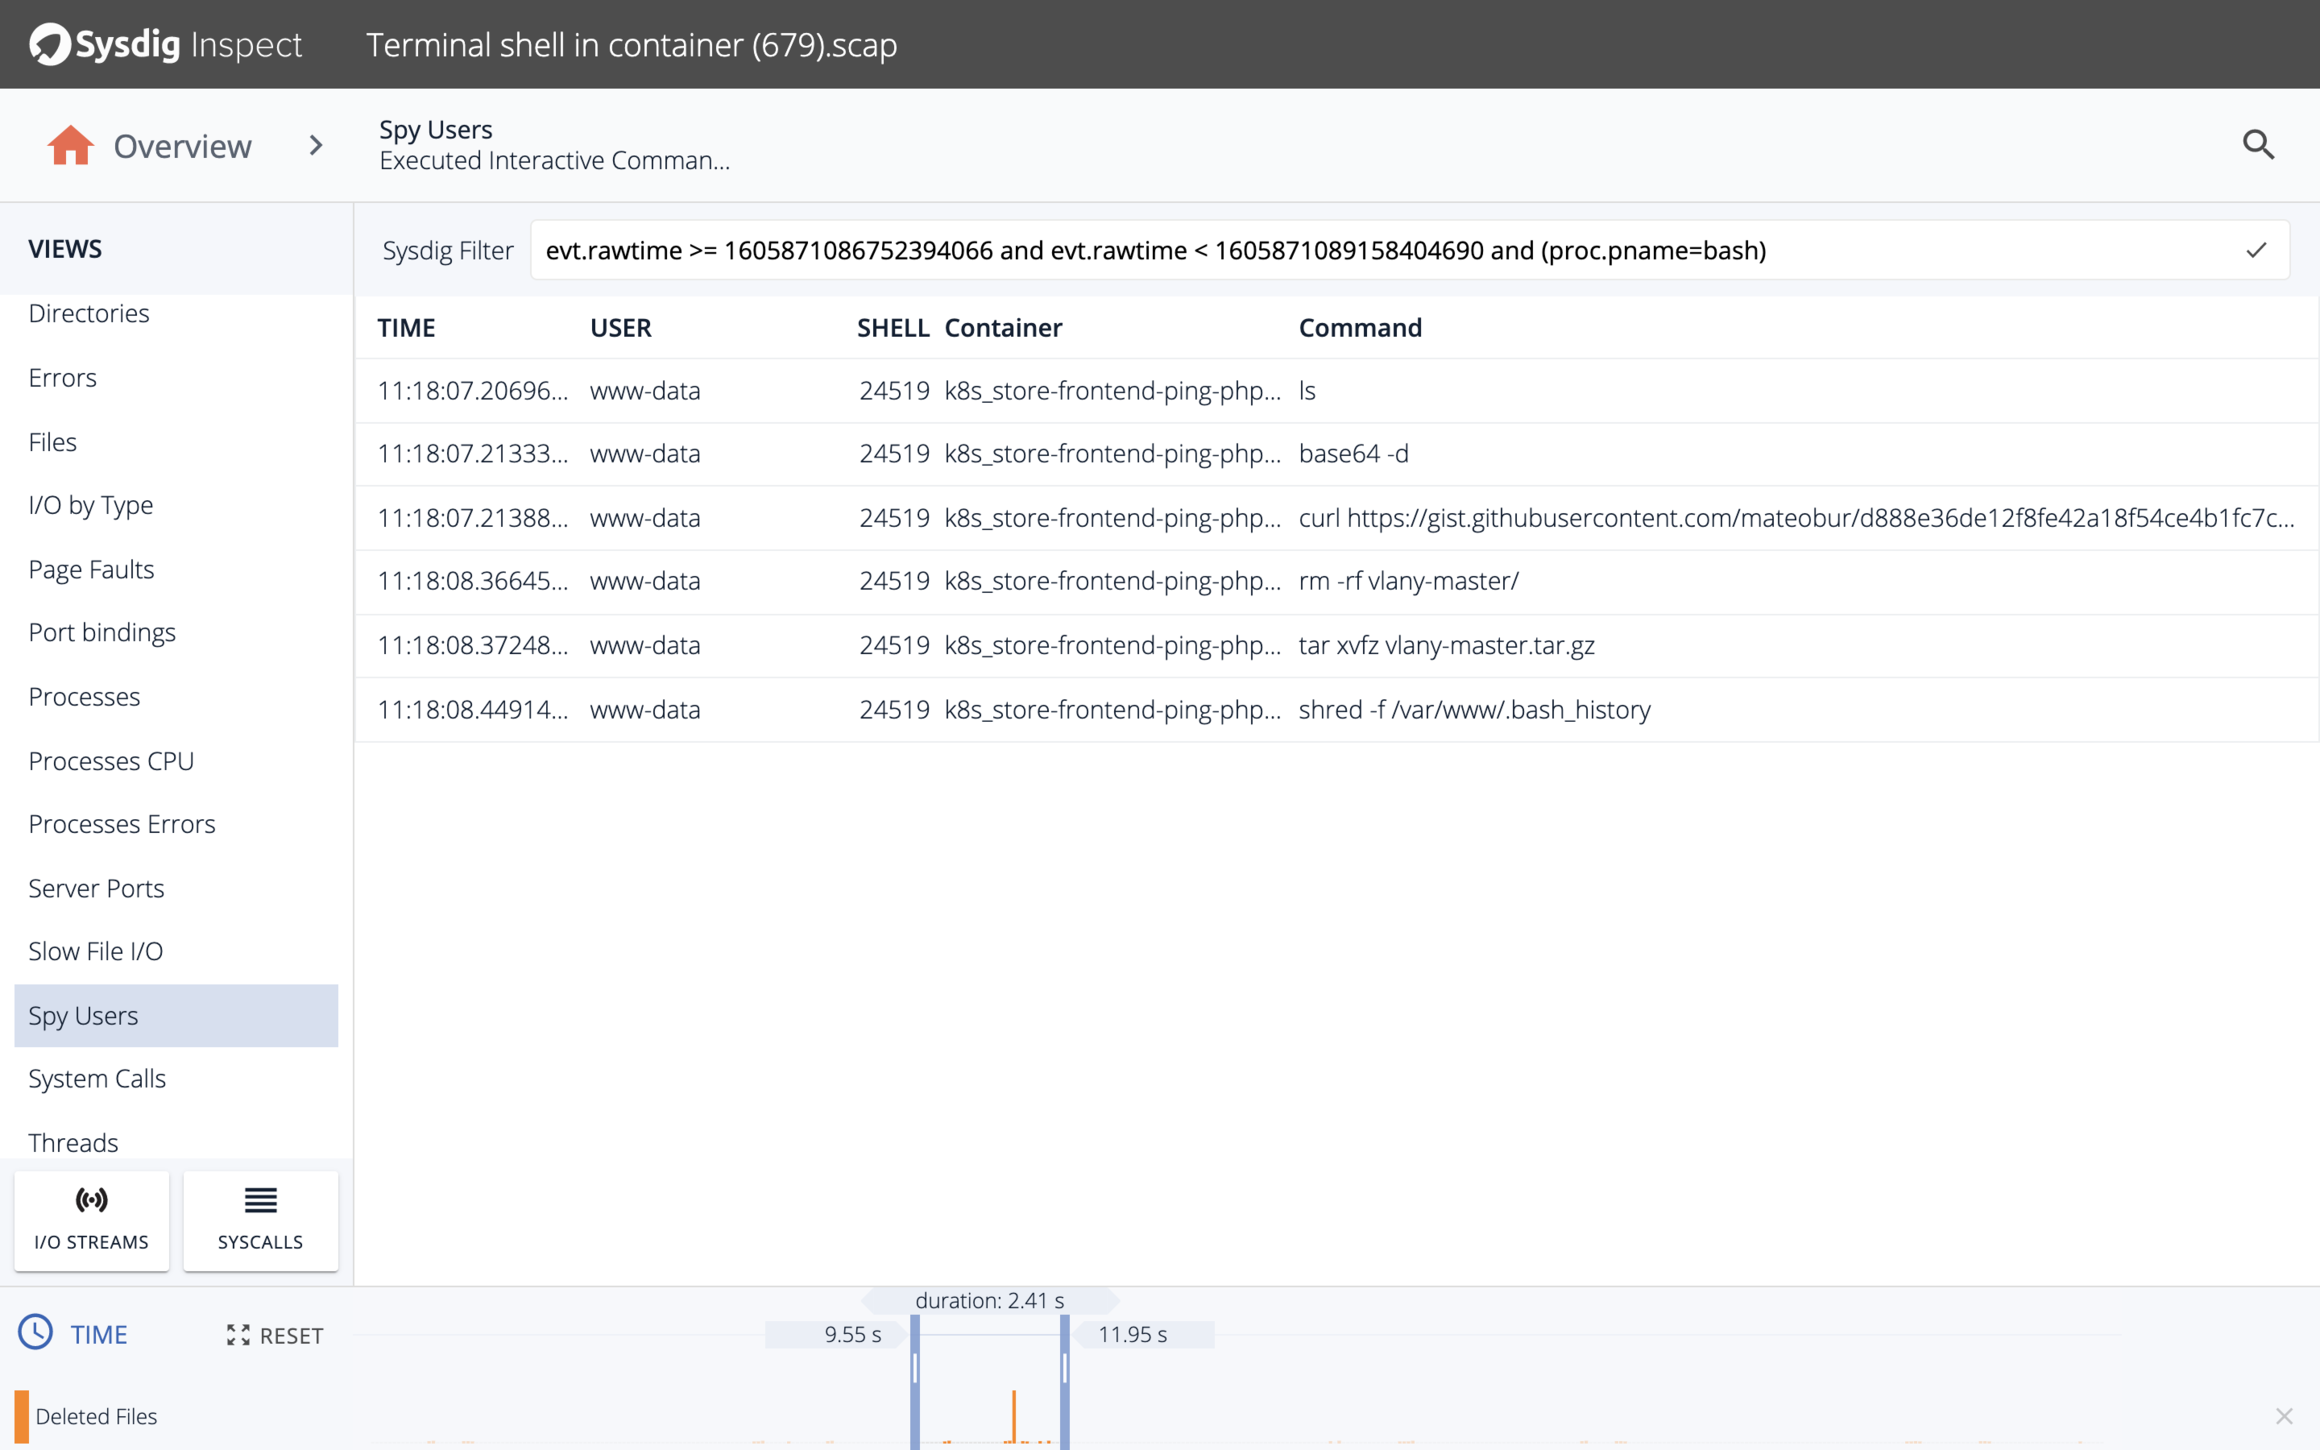Select the 'tar xvfz vlany-master.tar.gz' row
This screenshot has width=2320, height=1450.
1336,645
